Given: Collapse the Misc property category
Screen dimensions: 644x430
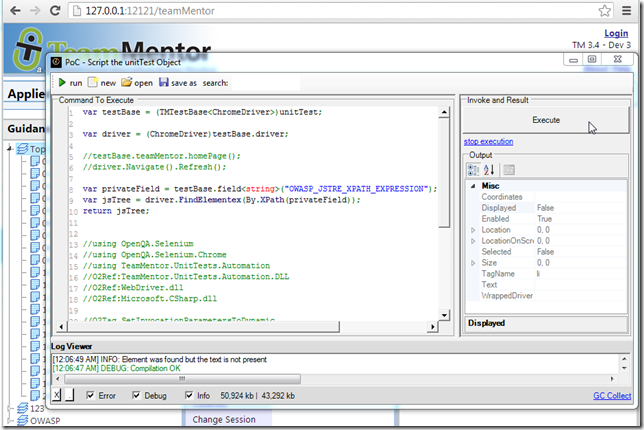Looking at the screenshot, I should point(473,186).
